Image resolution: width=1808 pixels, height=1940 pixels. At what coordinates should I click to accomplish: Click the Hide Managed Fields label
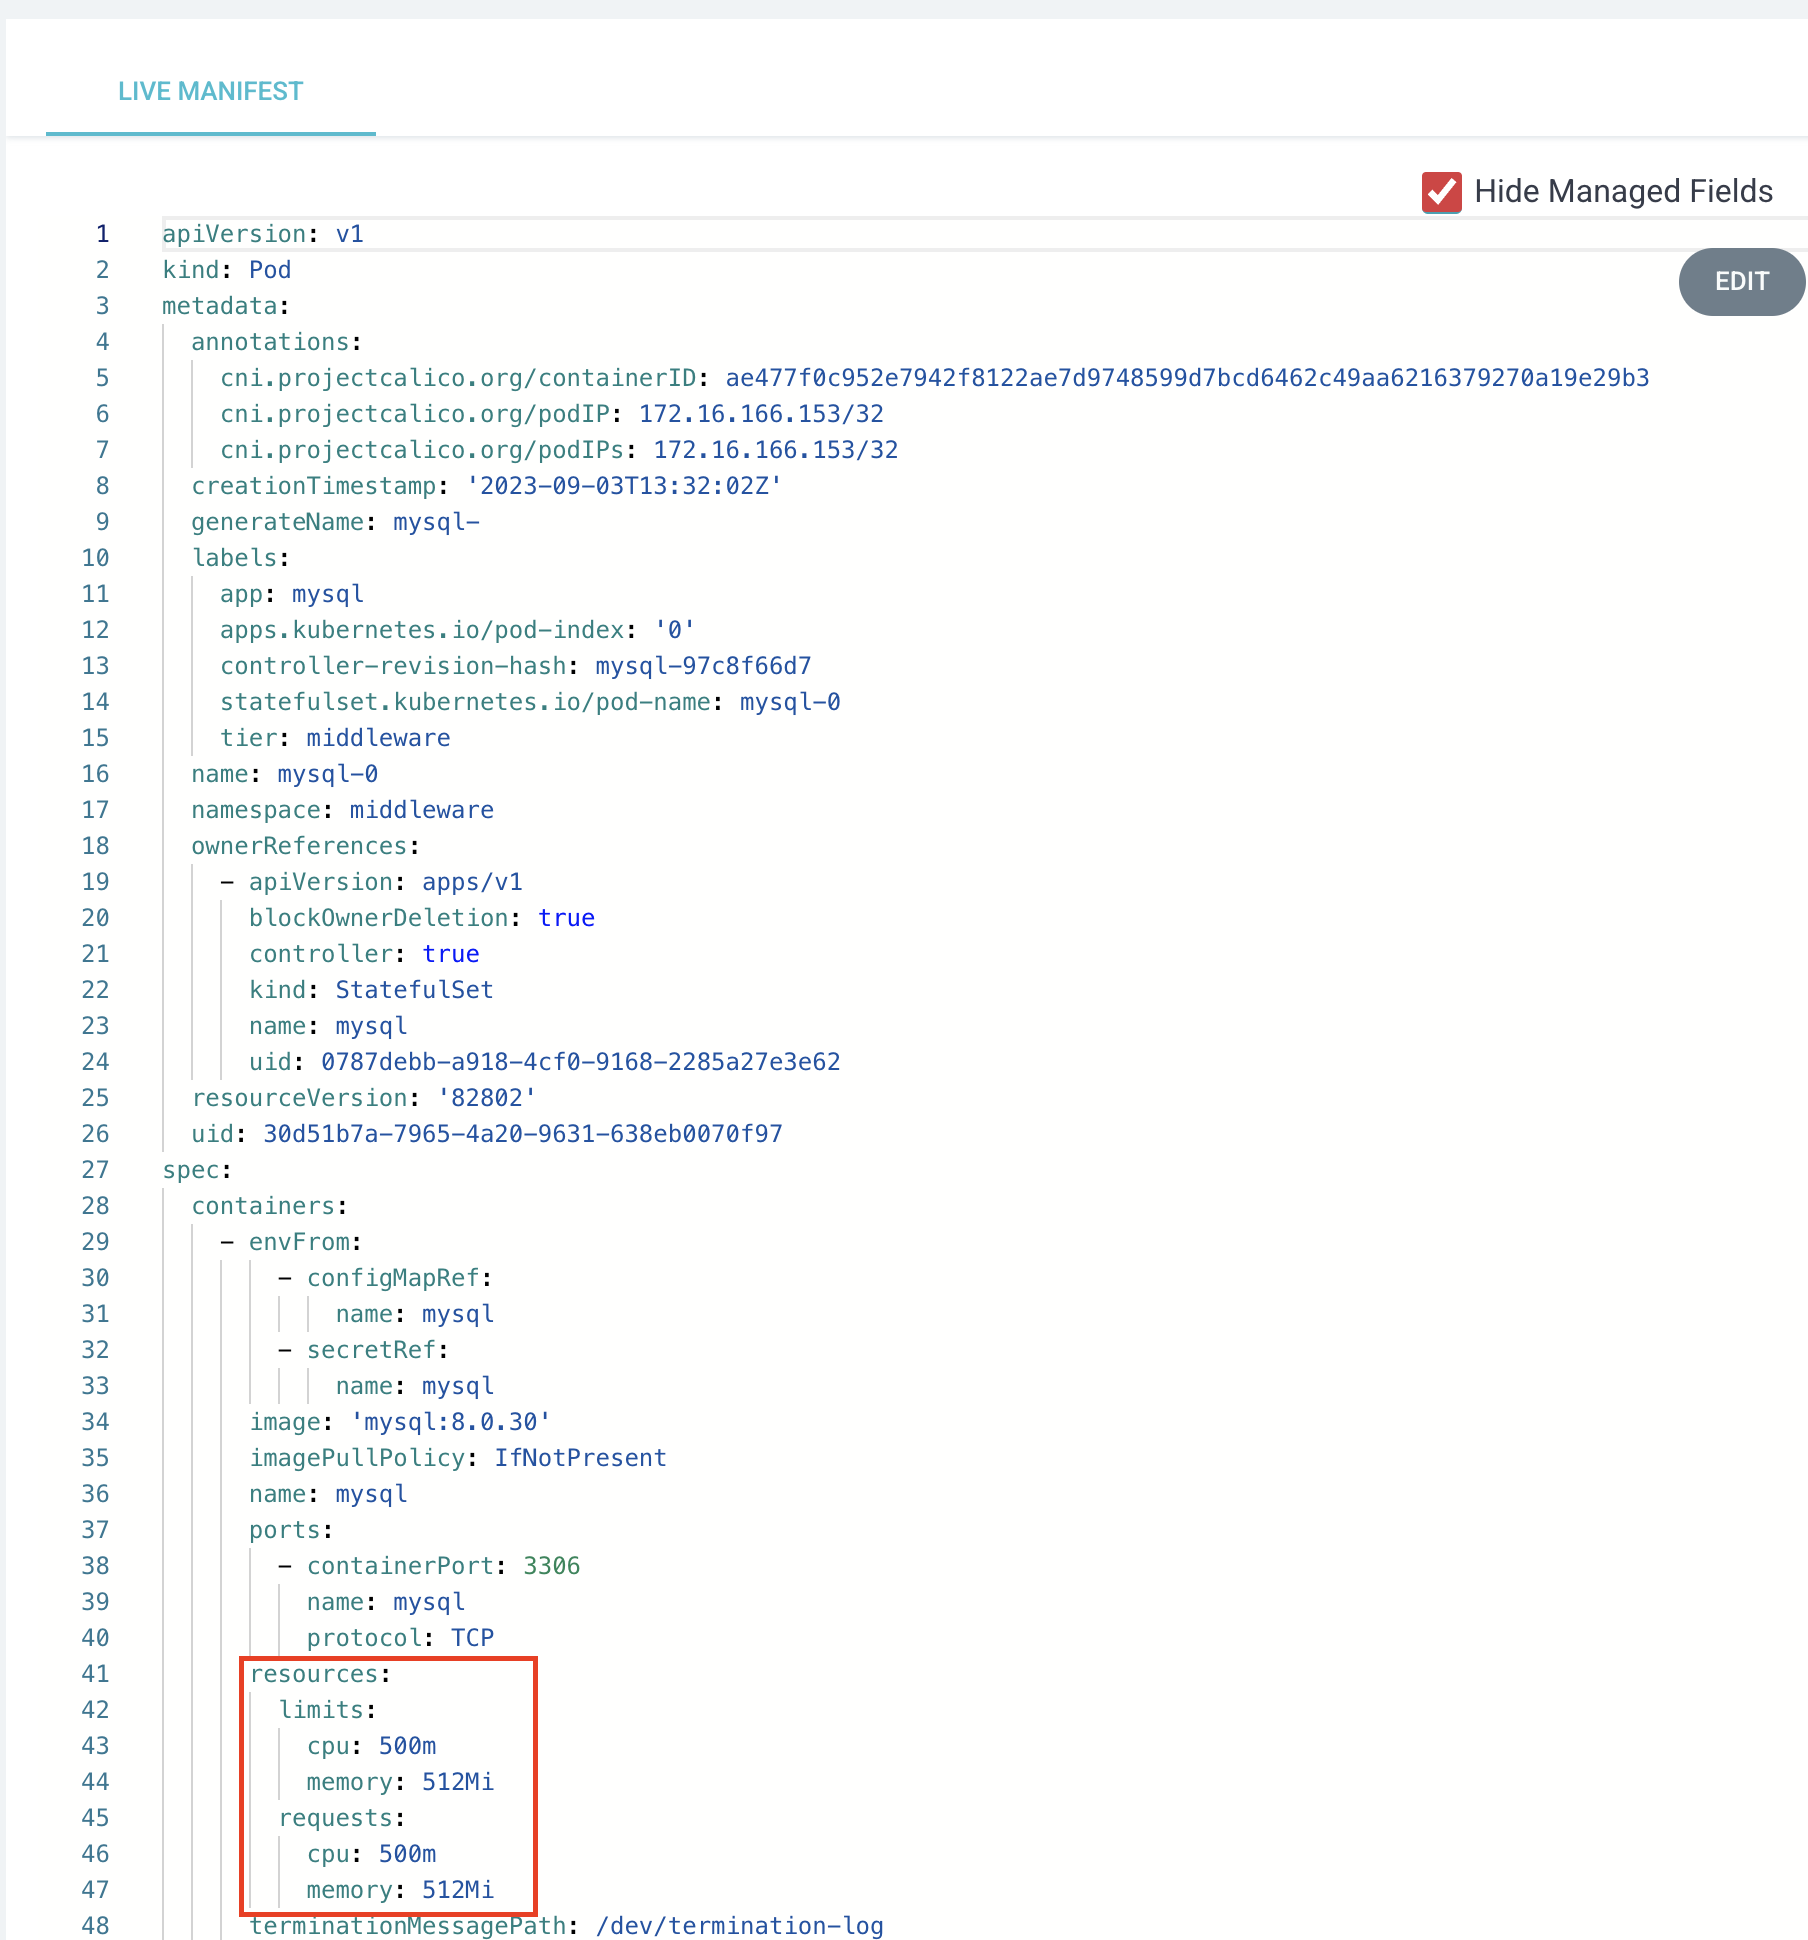(1623, 191)
